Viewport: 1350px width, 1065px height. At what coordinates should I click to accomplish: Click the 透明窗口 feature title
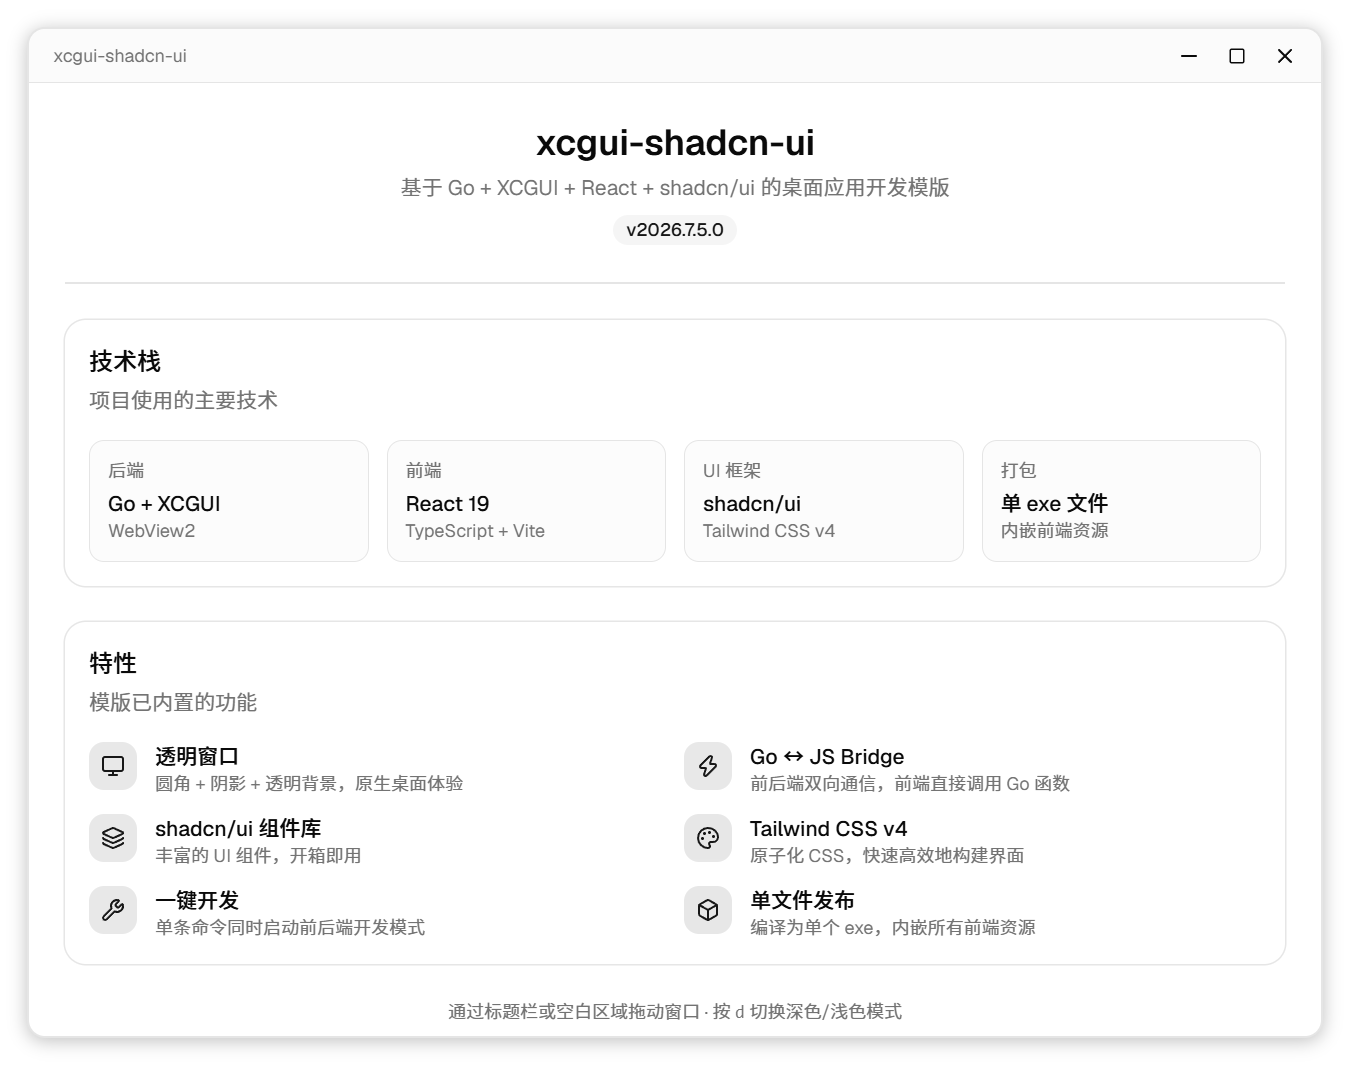(197, 757)
